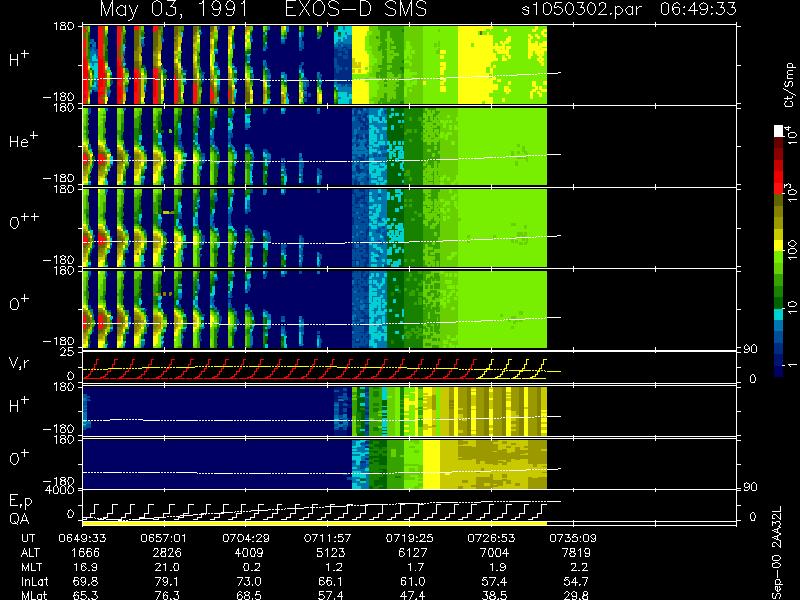Click the white swatch at colorbar top
The image size is (800, 600).
pos(779,131)
